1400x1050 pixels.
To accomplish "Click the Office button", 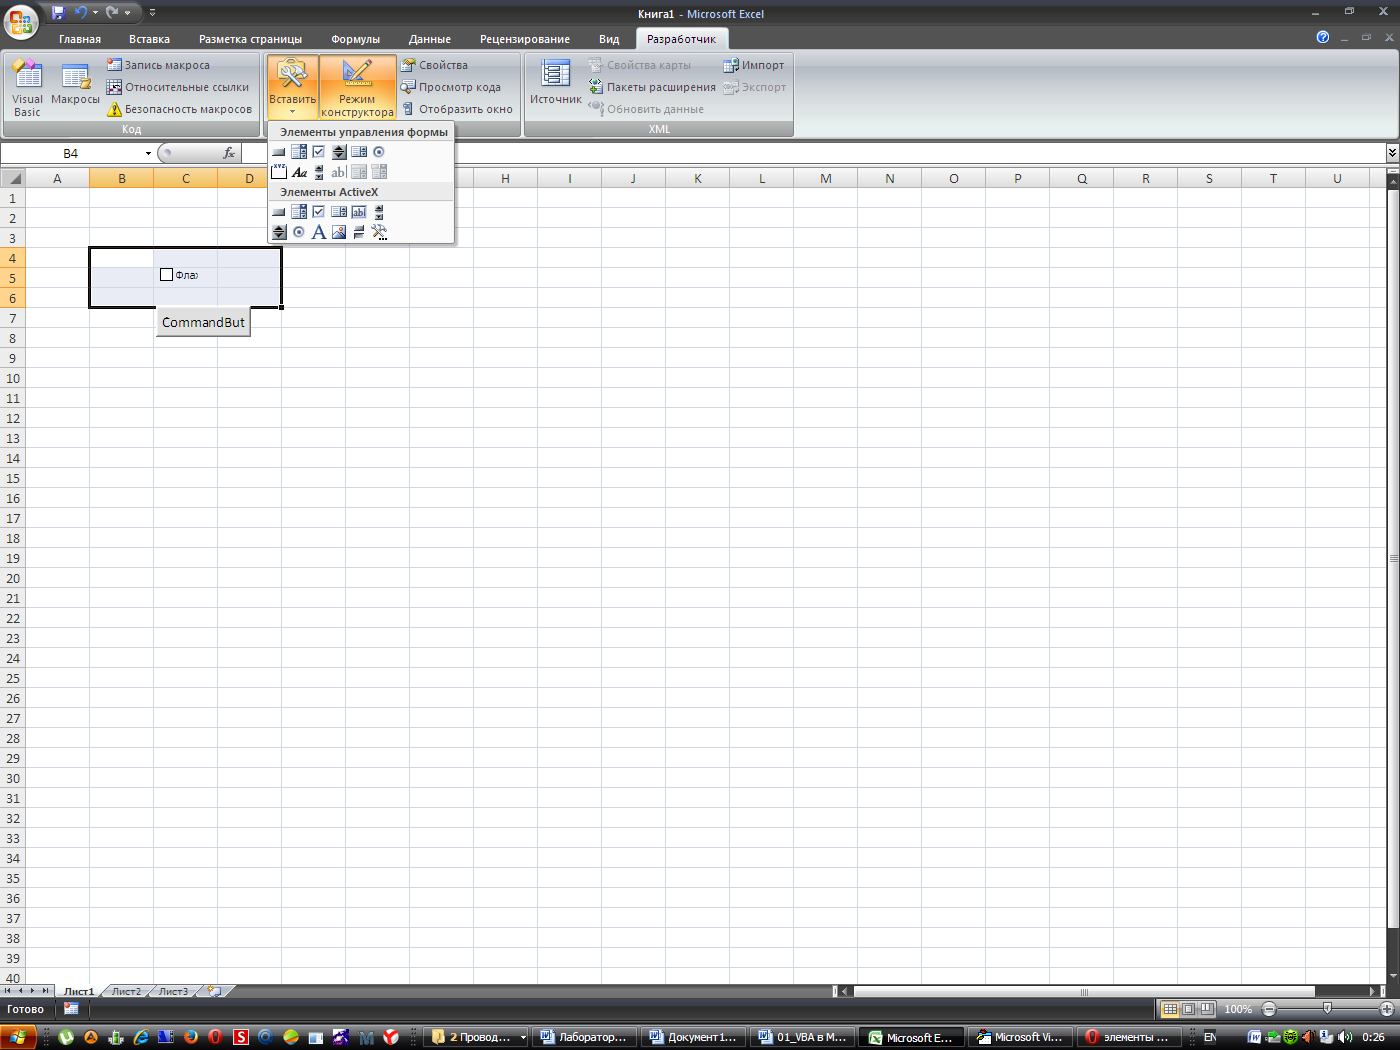I will coord(20,20).
